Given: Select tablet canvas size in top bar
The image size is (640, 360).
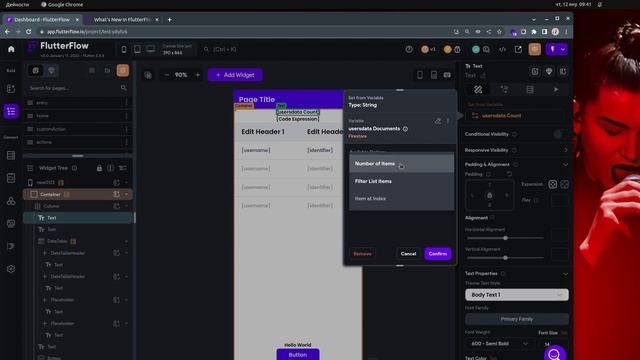Looking at the screenshot, I should 137,49.
